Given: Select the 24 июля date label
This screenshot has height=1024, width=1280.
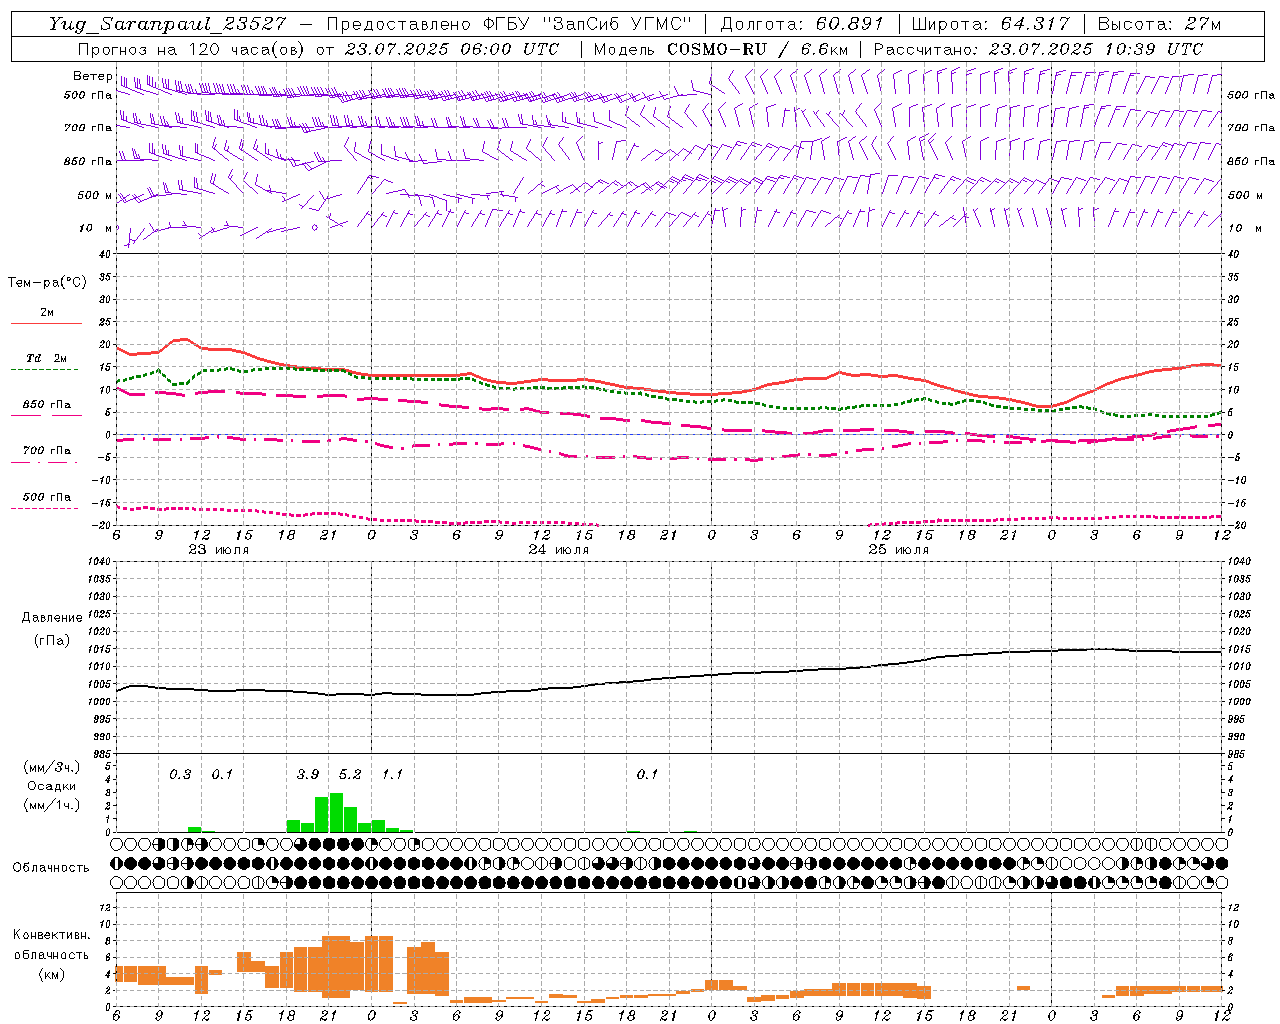Looking at the screenshot, I should (559, 550).
